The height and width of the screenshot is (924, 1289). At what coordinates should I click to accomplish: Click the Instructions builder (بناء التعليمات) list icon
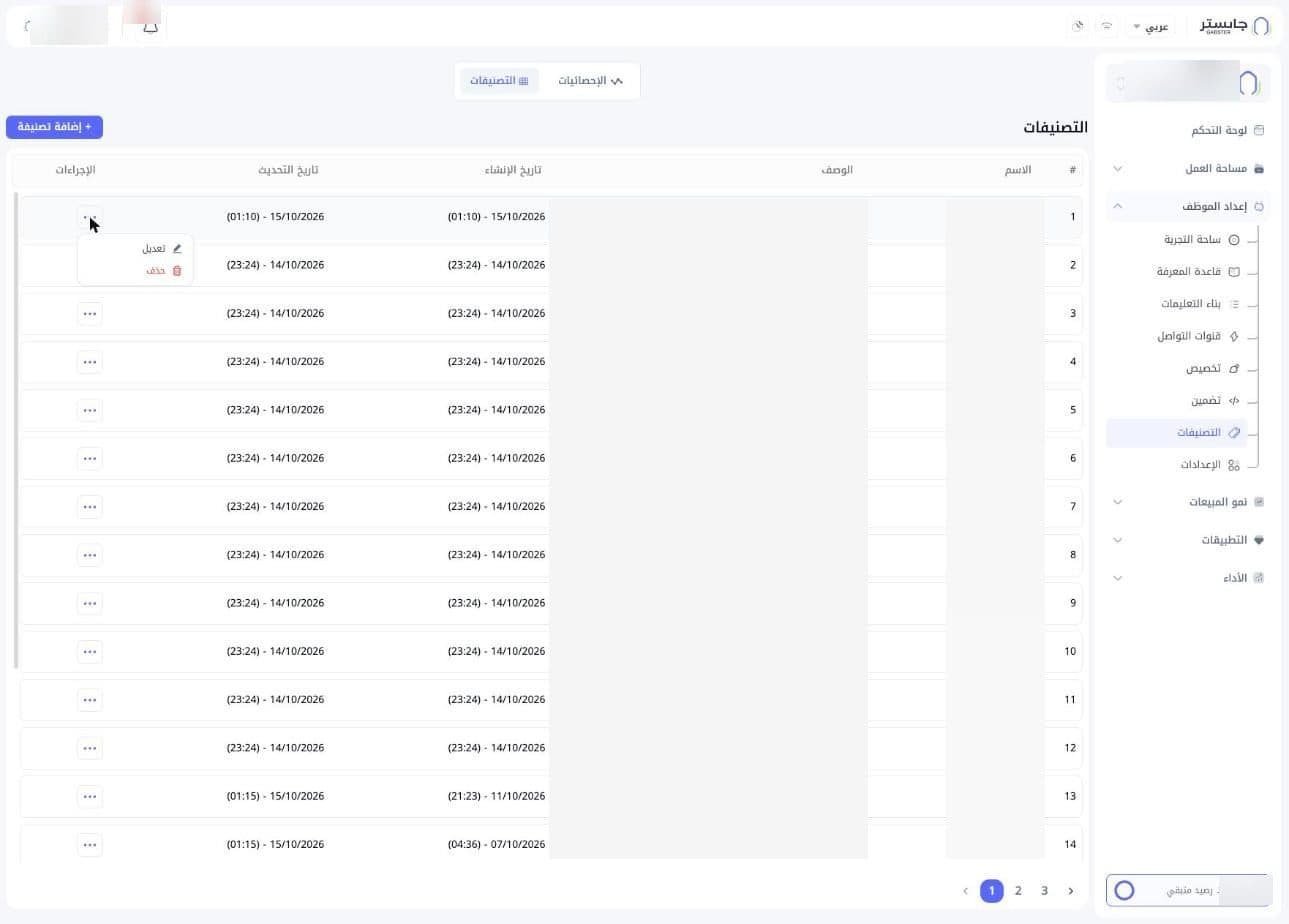pos(1234,304)
